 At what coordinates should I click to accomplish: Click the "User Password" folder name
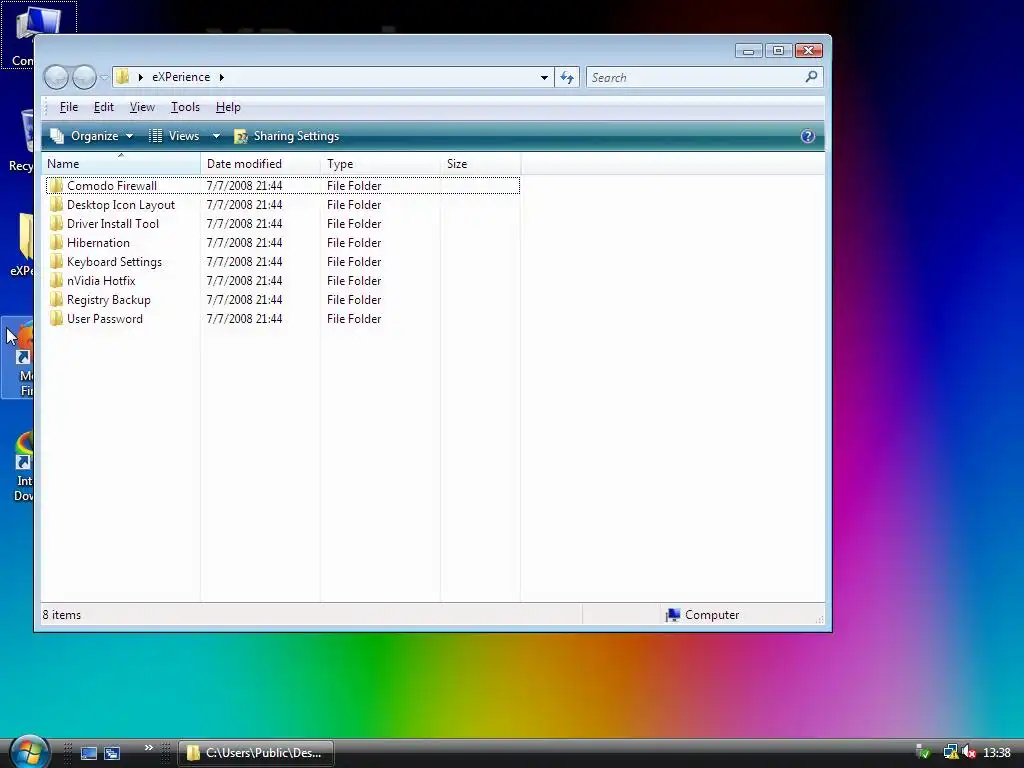(104, 319)
